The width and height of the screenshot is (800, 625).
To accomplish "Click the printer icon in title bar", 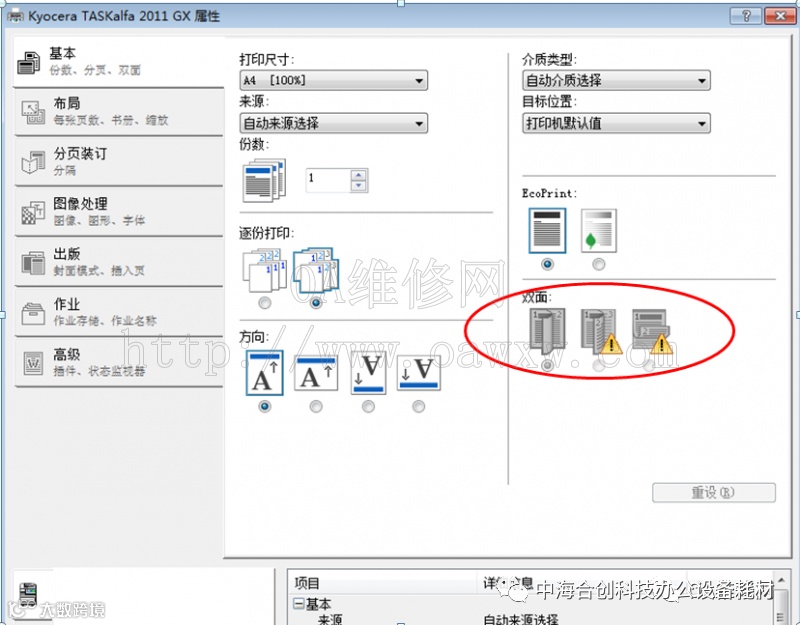I will (15, 16).
